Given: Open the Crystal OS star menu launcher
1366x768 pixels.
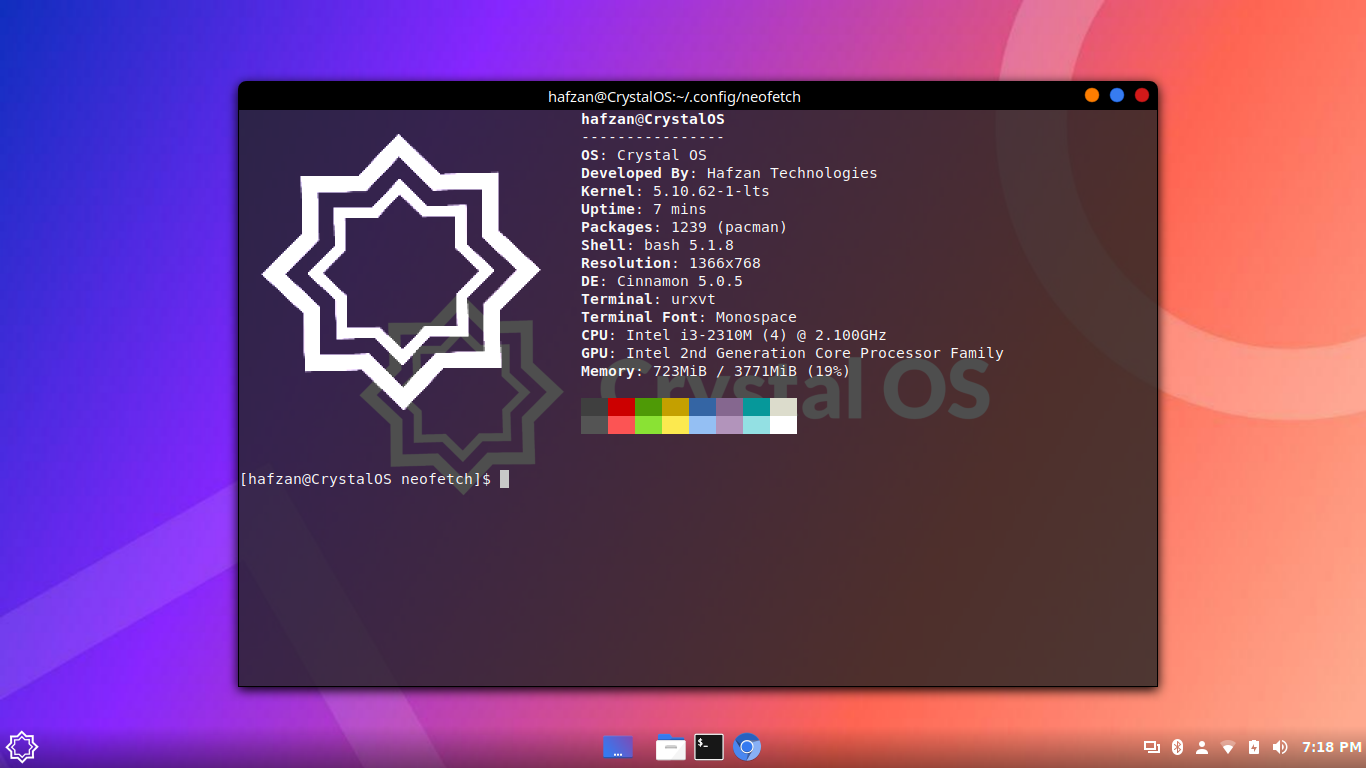Looking at the screenshot, I should [x=22, y=746].
